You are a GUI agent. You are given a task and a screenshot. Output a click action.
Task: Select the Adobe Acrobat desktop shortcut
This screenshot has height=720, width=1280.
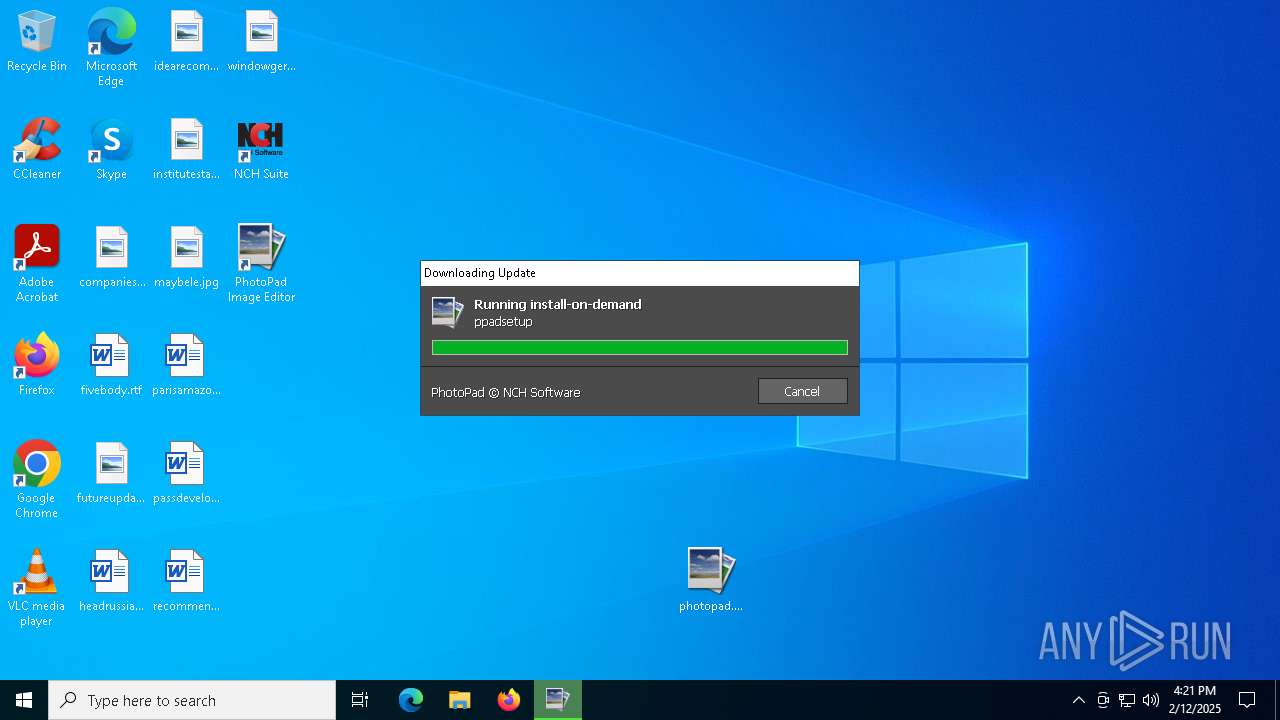pyautogui.click(x=37, y=264)
